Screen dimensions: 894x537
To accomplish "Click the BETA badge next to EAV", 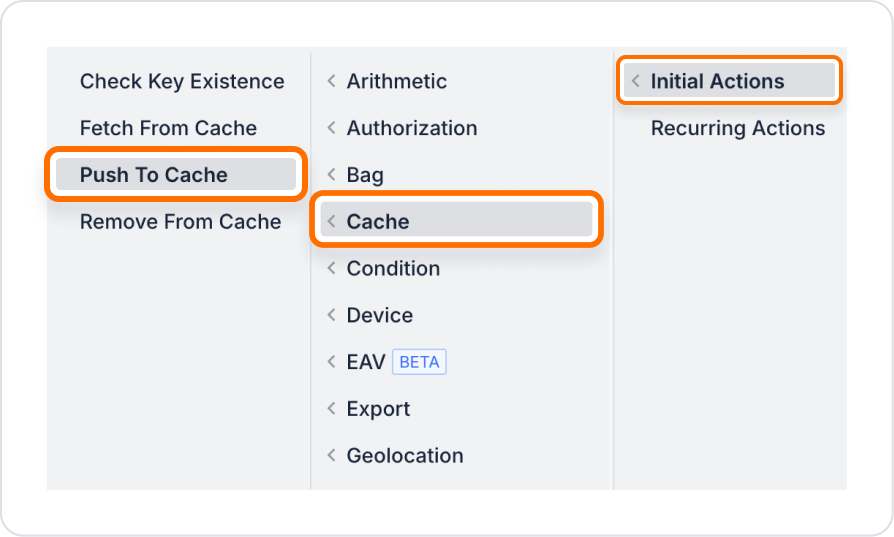I will tap(419, 362).
